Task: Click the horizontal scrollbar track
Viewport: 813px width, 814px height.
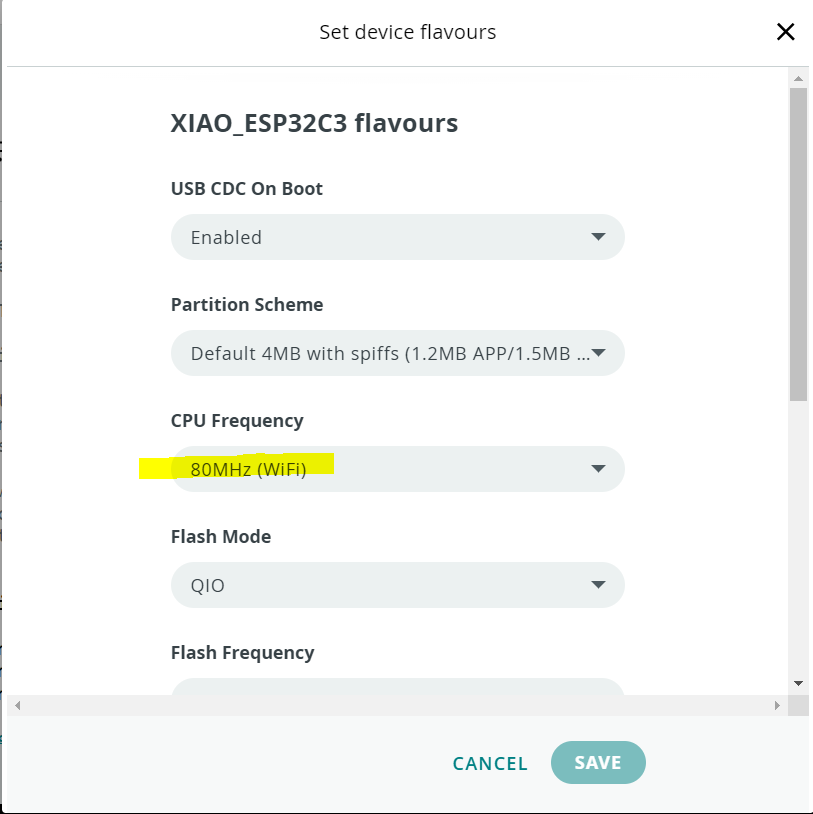Action: (x=397, y=705)
